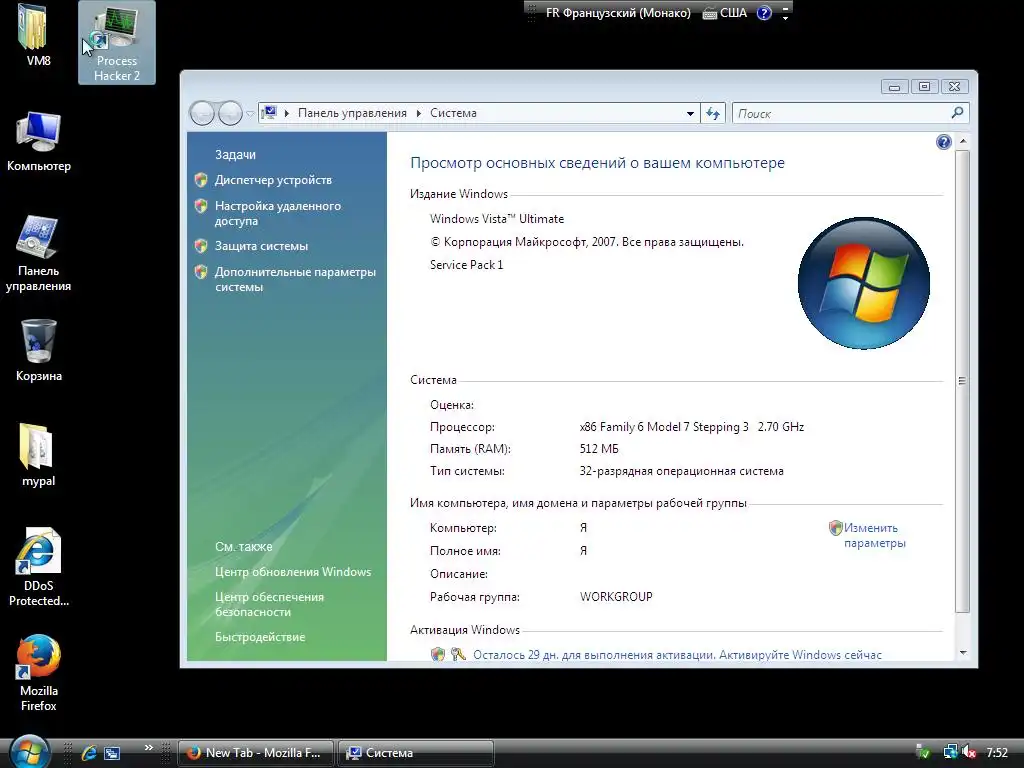
Task: Click the Windows Start orb
Action: (x=29, y=752)
